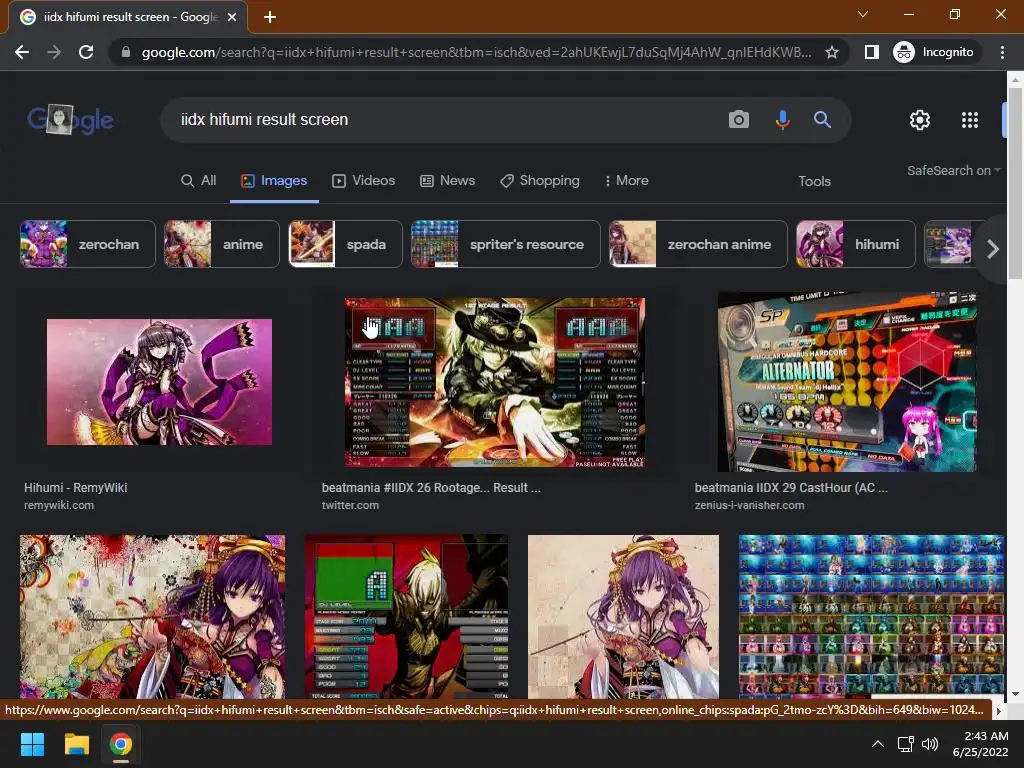This screenshot has width=1024, height=768.
Task: Open the tab search chevron in title bar
Action: point(863,14)
